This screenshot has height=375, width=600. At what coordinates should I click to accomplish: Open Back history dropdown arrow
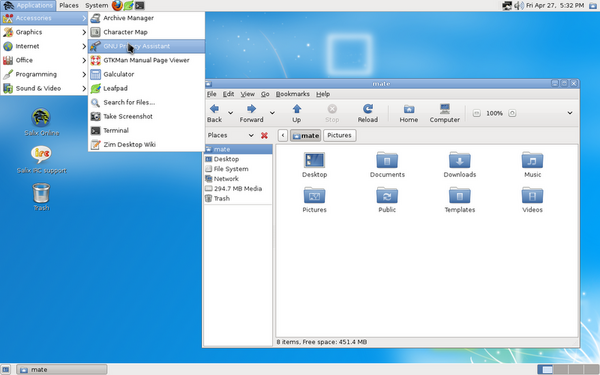pyautogui.click(x=231, y=113)
